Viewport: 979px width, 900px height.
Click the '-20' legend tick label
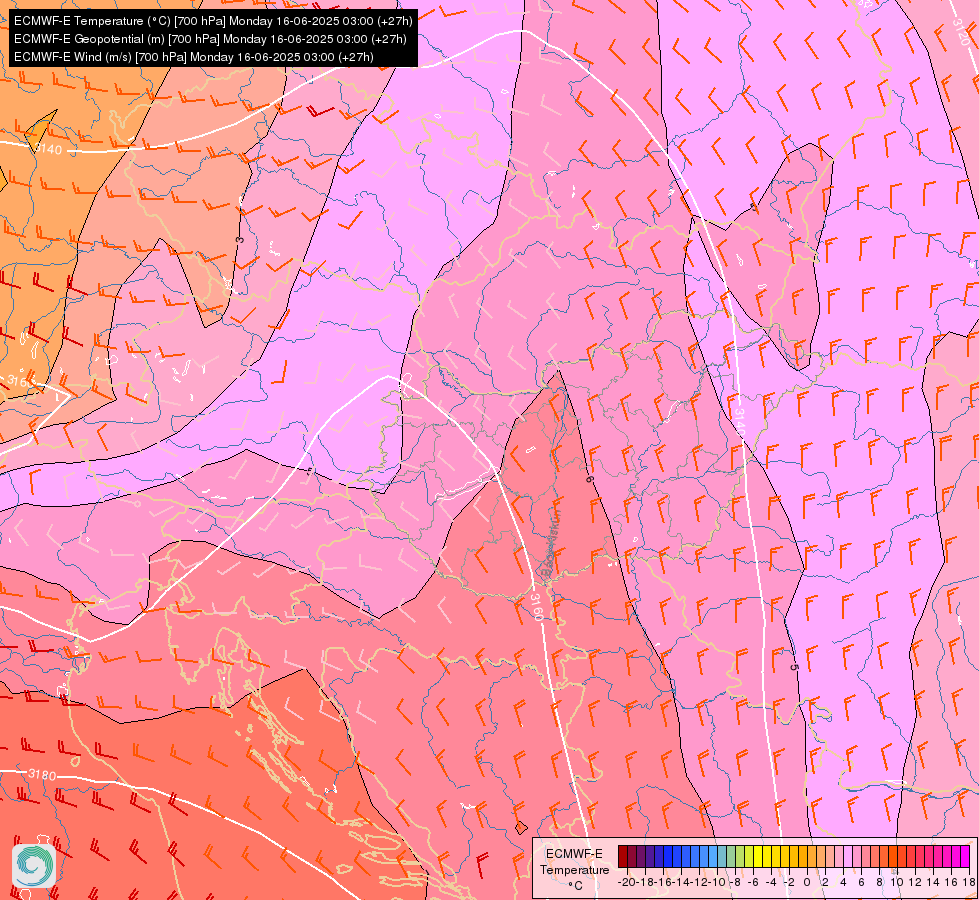[x=626, y=882]
